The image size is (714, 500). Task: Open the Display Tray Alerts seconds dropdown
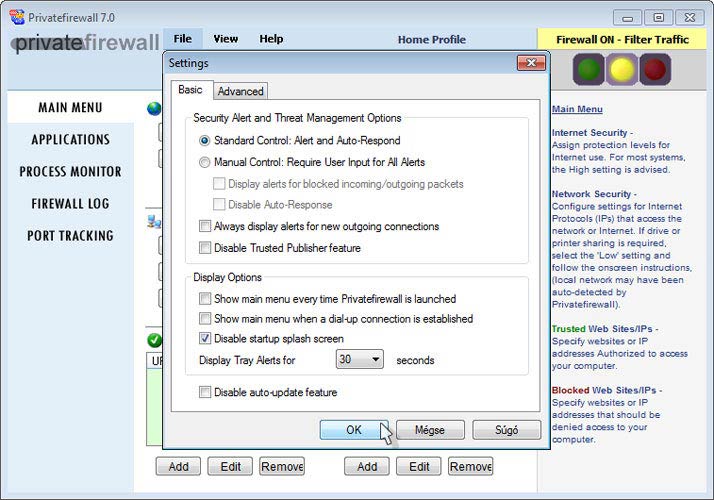(x=359, y=360)
